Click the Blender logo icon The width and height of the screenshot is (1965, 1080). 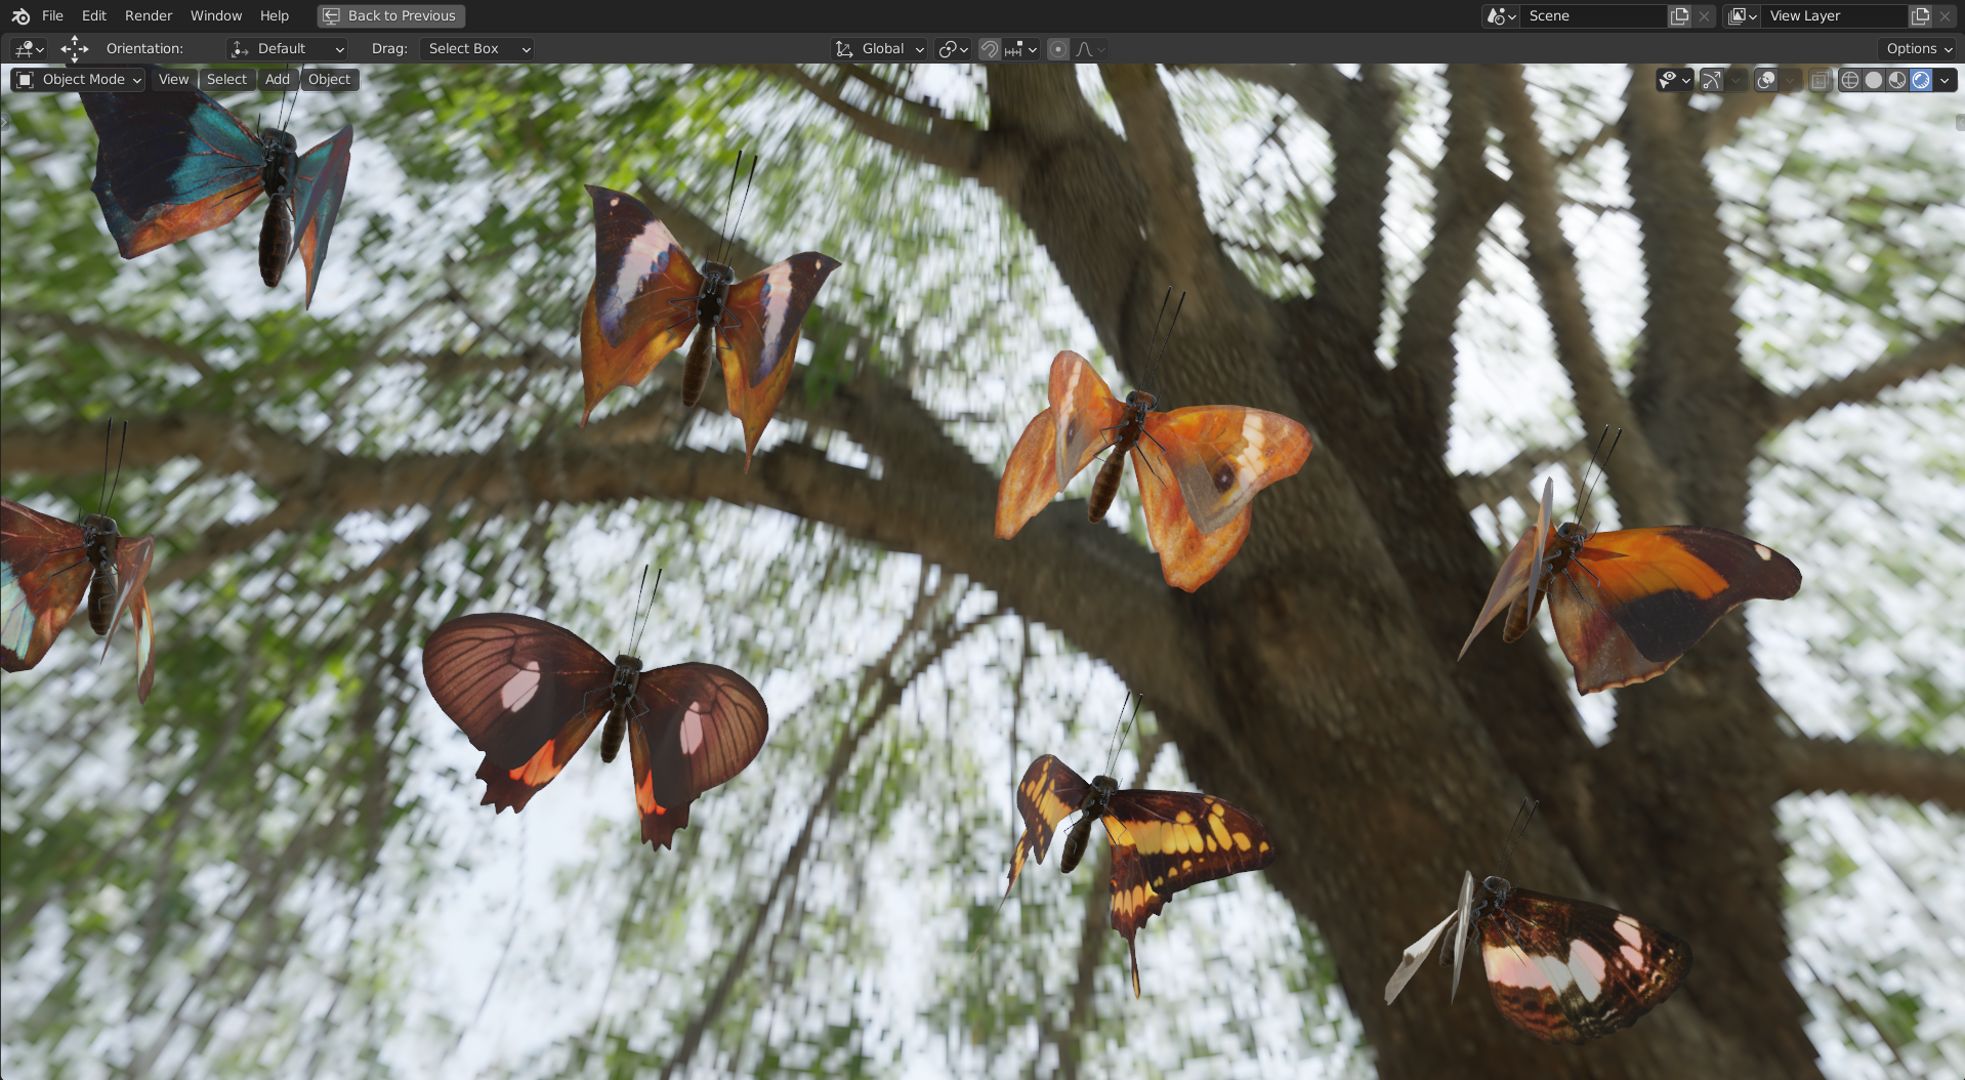[x=20, y=16]
